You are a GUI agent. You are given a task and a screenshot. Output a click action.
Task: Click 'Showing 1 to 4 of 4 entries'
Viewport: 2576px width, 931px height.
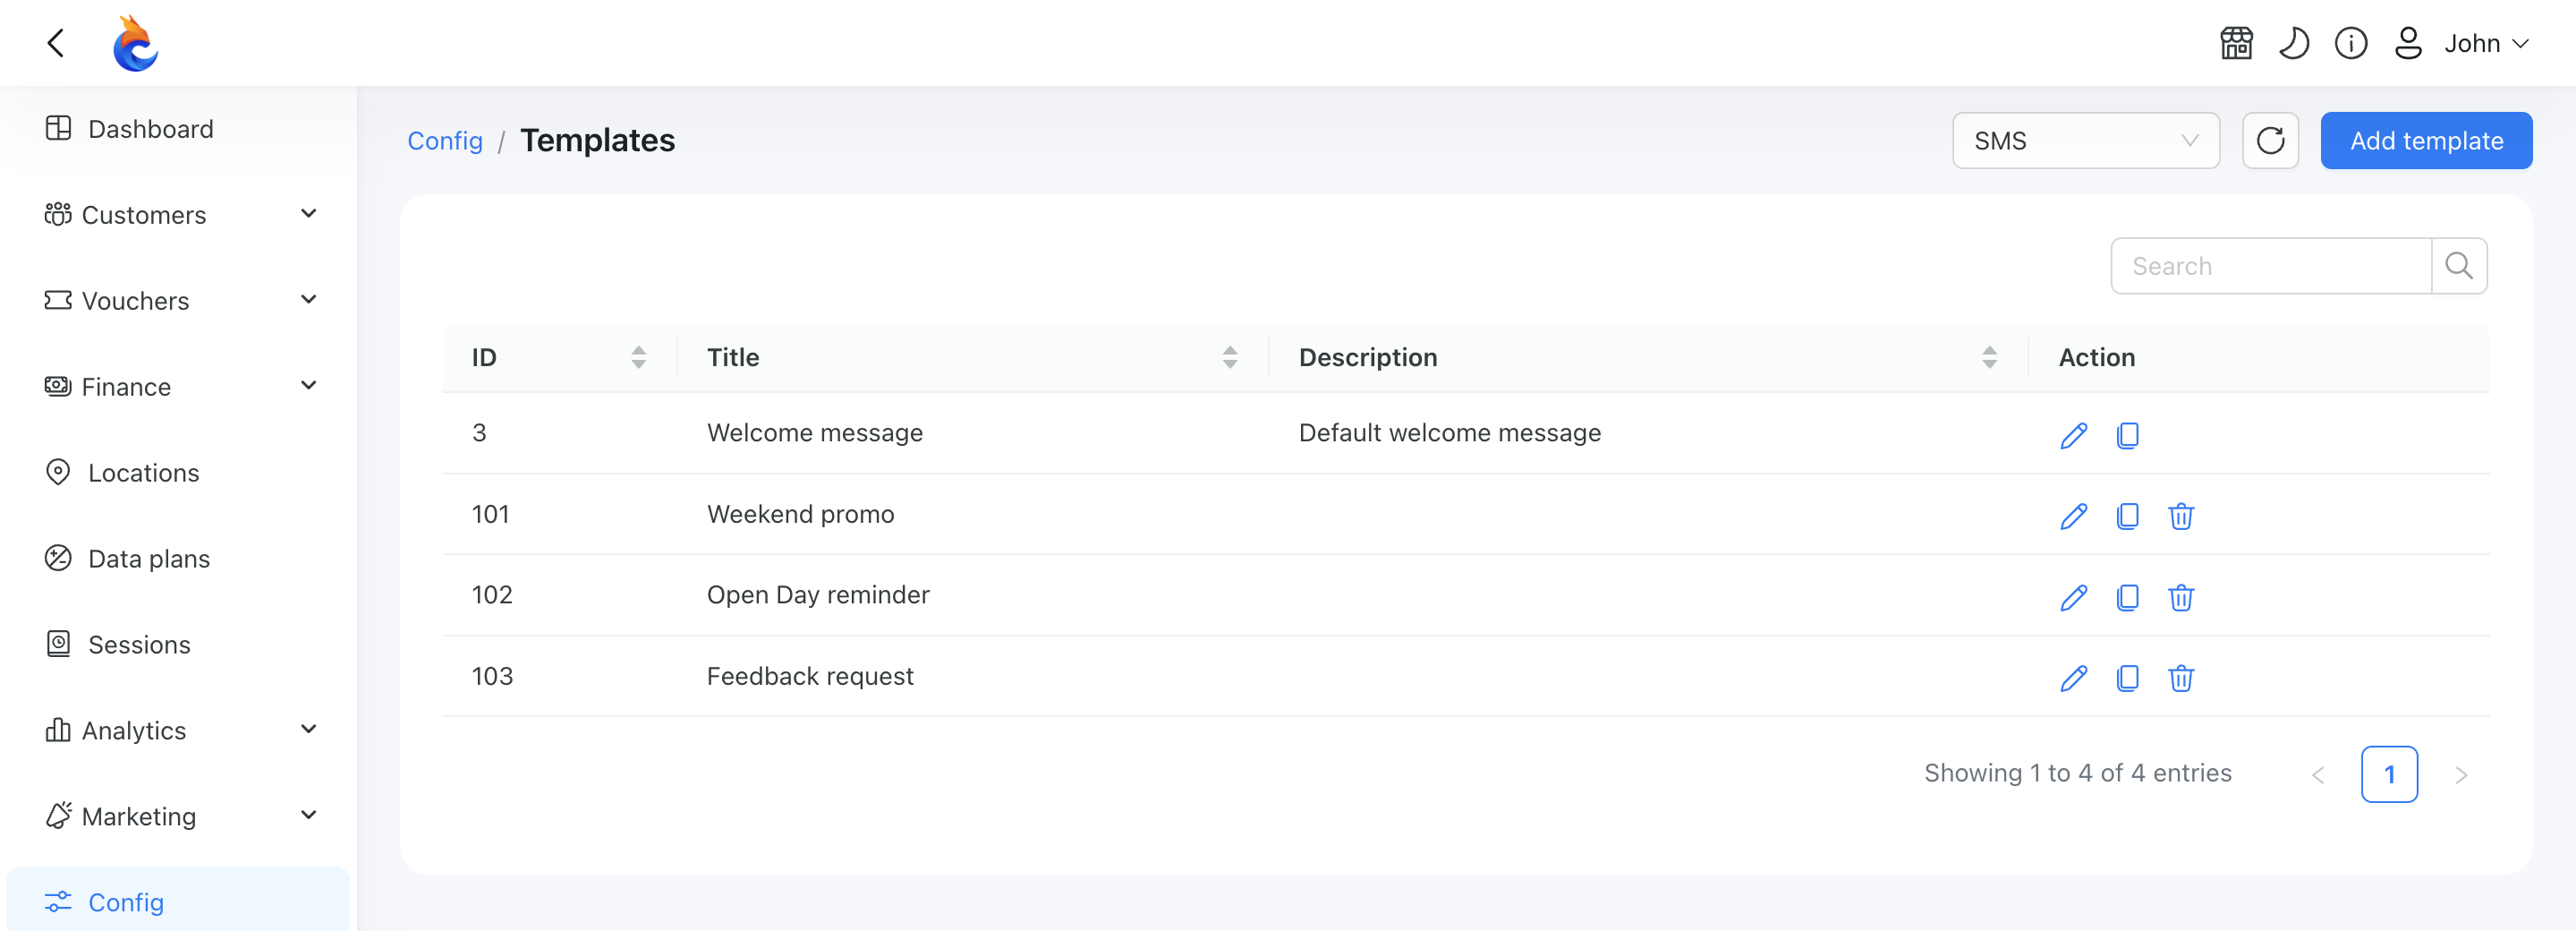click(x=2077, y=773)
